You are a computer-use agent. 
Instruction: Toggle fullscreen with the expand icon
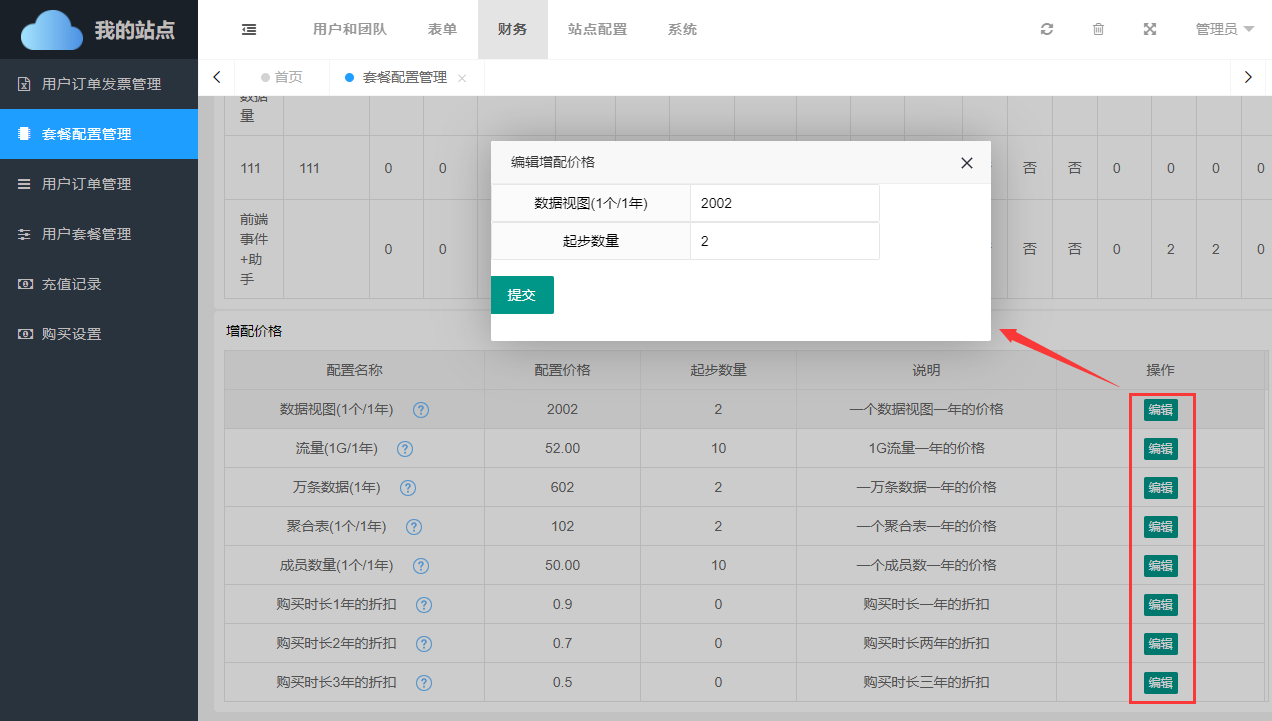coord(1150,30)
